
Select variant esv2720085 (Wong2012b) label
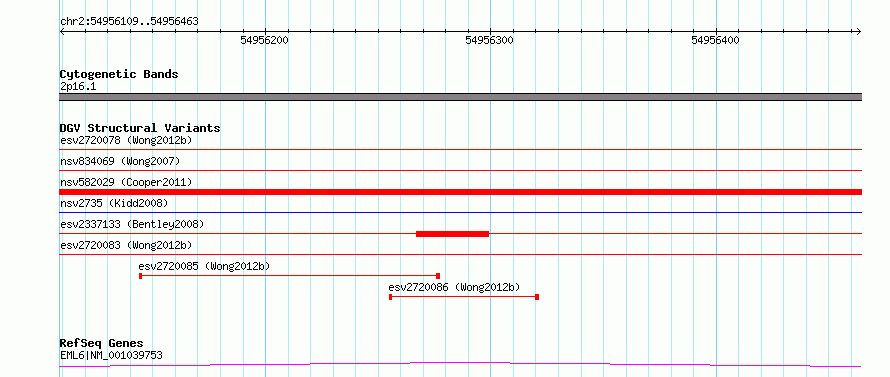point(204,266)
